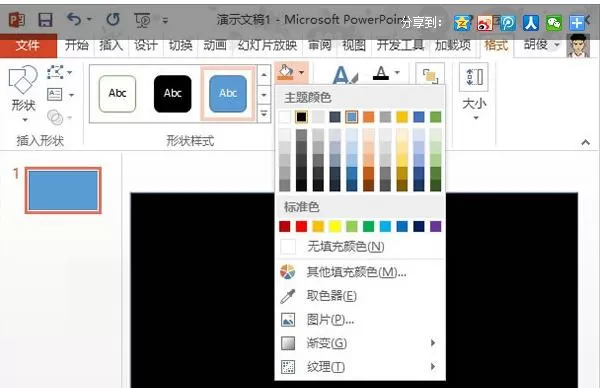Switch to the 切换 Transitions tab

point(180,45)
